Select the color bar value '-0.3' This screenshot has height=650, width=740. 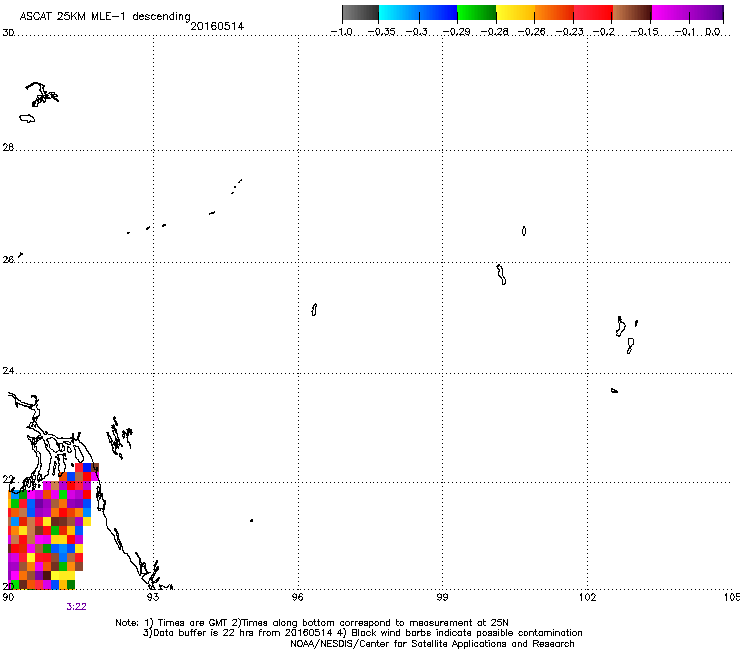(417, 32)
